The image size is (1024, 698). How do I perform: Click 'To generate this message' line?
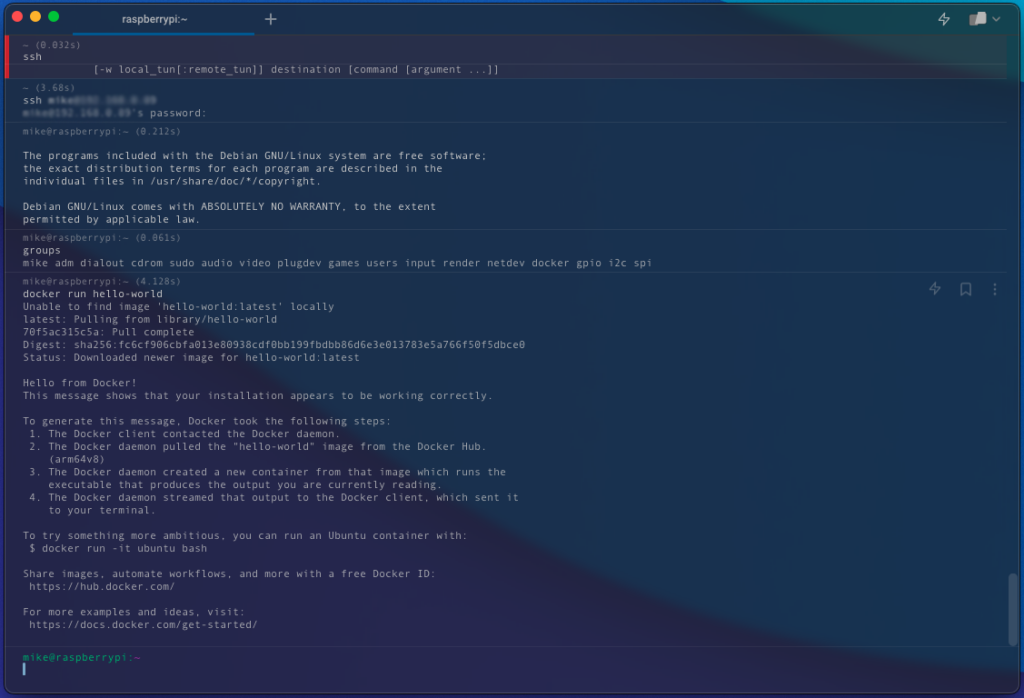206,421
